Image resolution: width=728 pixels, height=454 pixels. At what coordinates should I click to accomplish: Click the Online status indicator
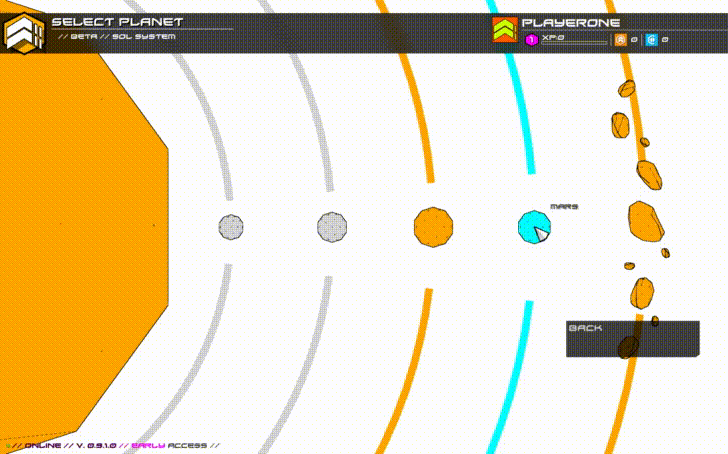pos(42,445)
